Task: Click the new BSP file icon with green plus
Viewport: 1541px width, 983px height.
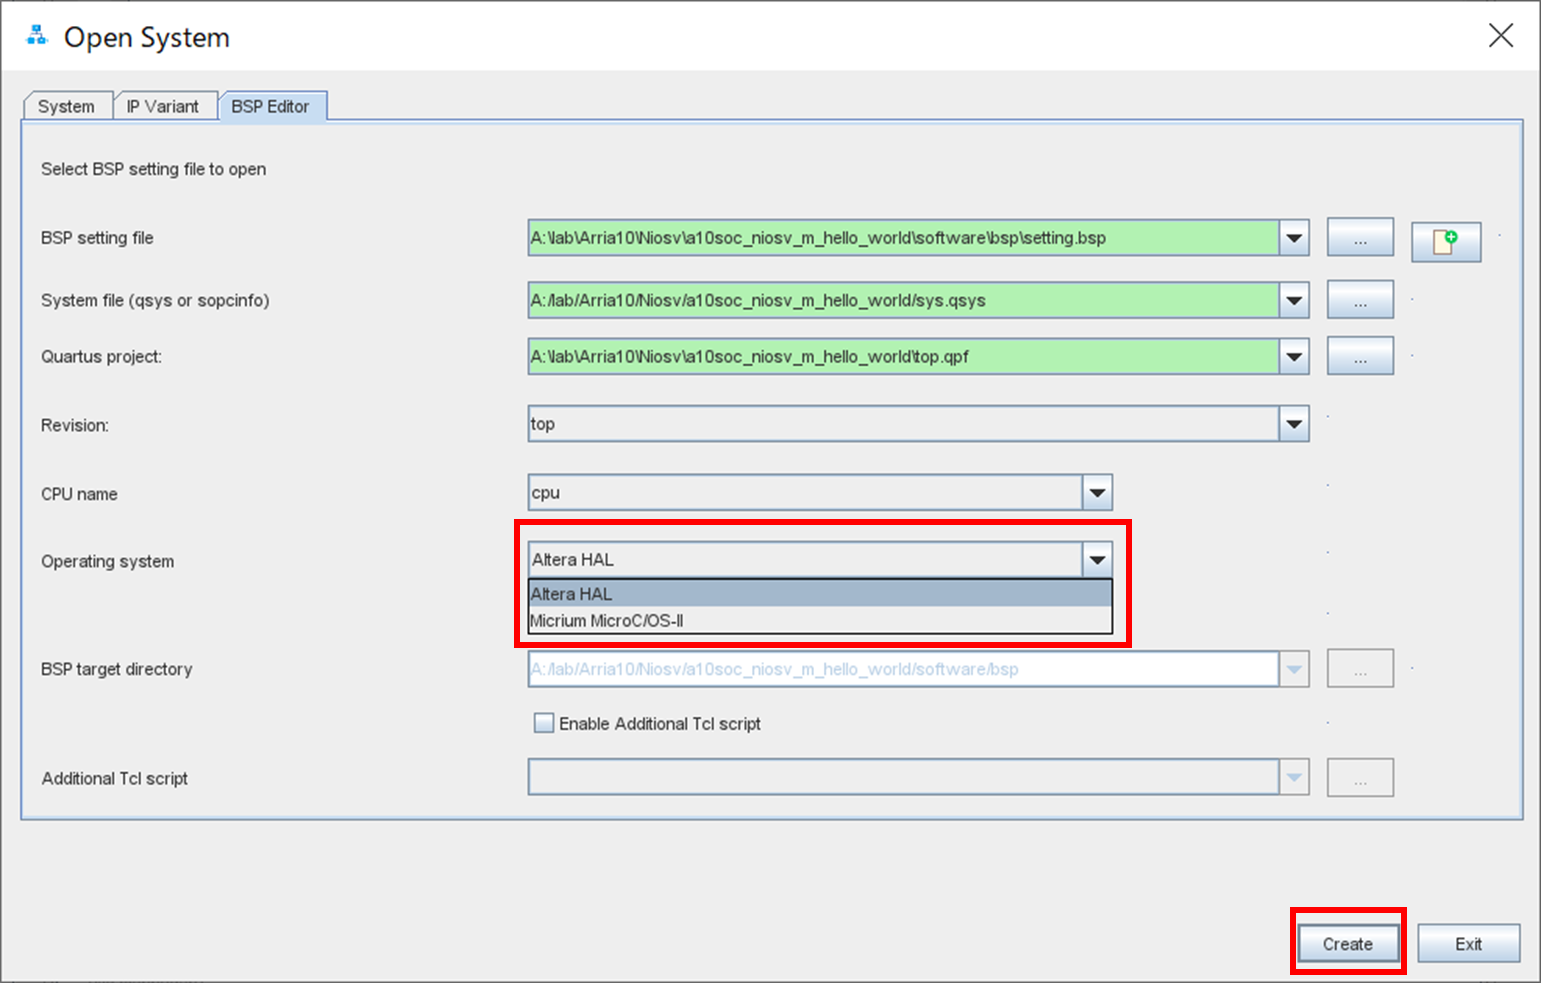Action: (1444, 241)
